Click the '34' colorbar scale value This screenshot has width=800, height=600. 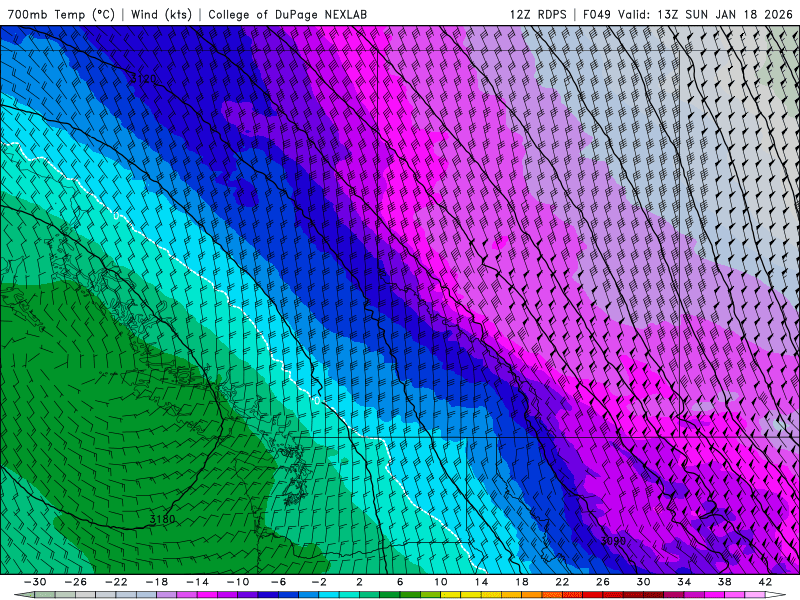[x=684, y=582]
